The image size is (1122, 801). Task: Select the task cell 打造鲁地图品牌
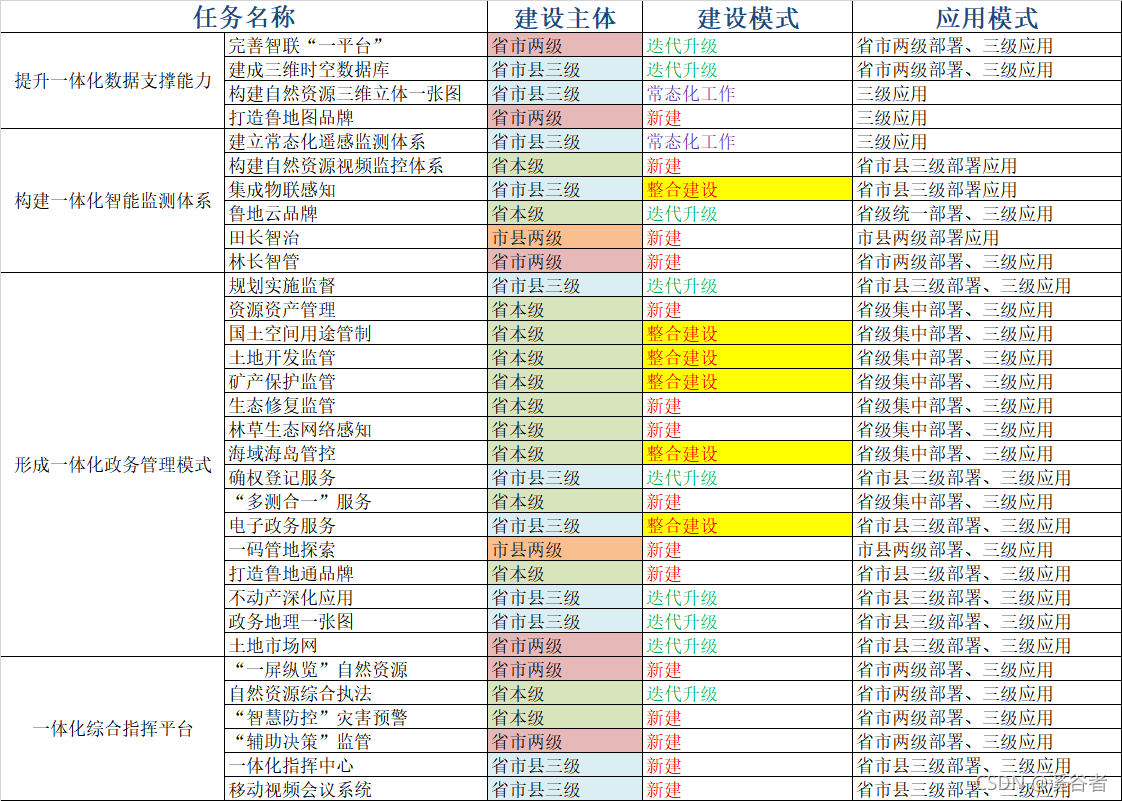pyautogui.click(x=356, y=117)
